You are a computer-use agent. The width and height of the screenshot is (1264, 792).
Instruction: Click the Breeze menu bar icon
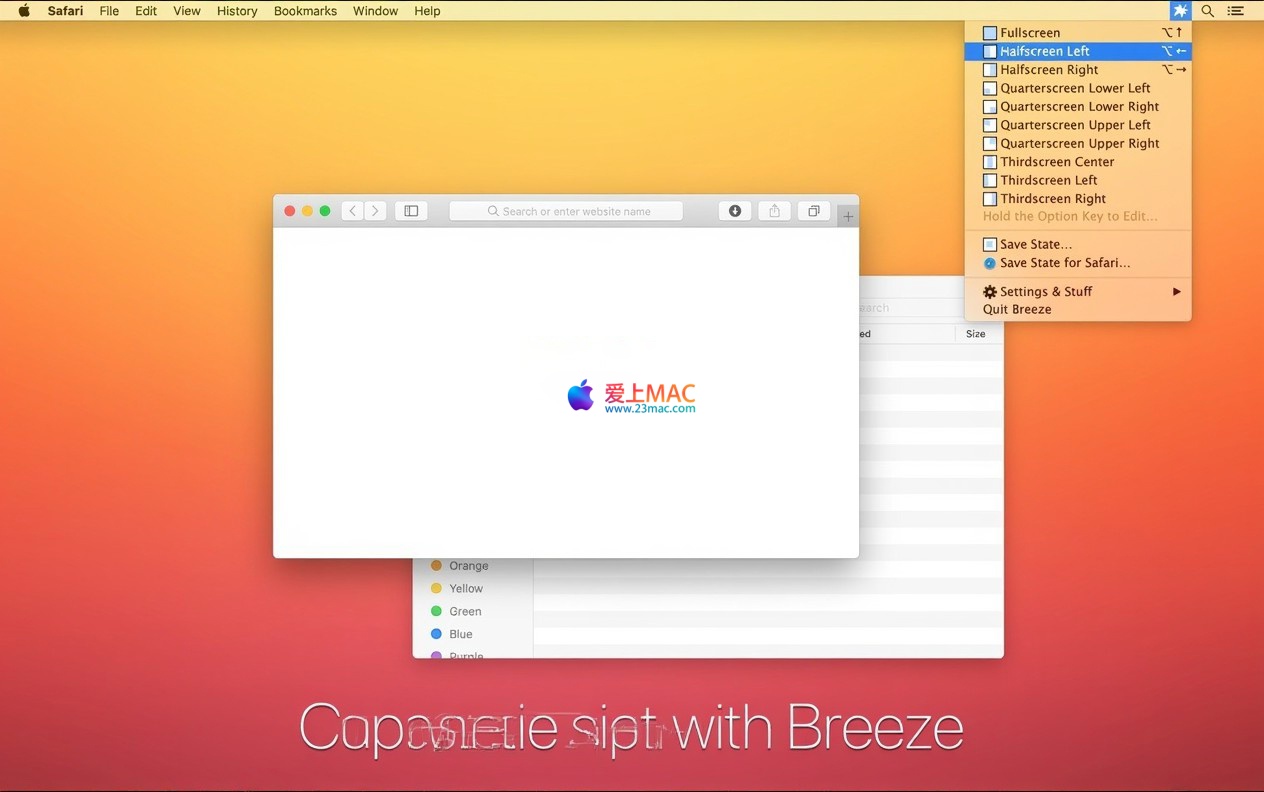[1180, 11]
